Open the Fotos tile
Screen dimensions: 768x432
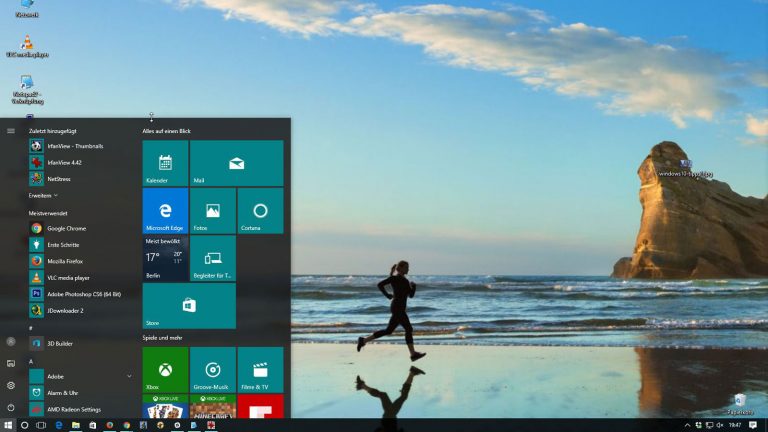[213, 211]
